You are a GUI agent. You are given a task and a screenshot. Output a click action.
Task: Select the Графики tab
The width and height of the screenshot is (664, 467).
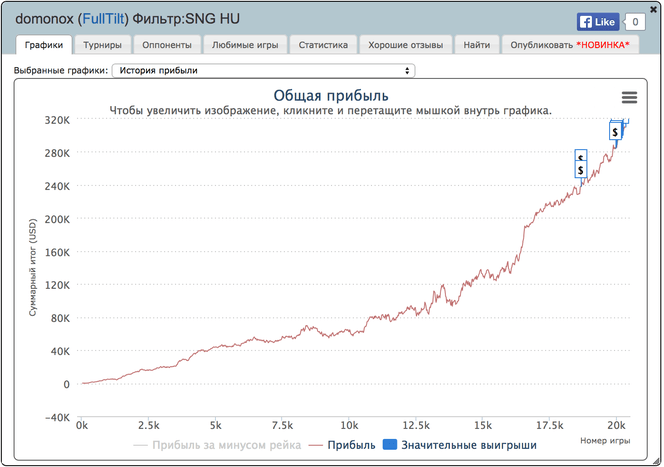[x=44, y=45]
